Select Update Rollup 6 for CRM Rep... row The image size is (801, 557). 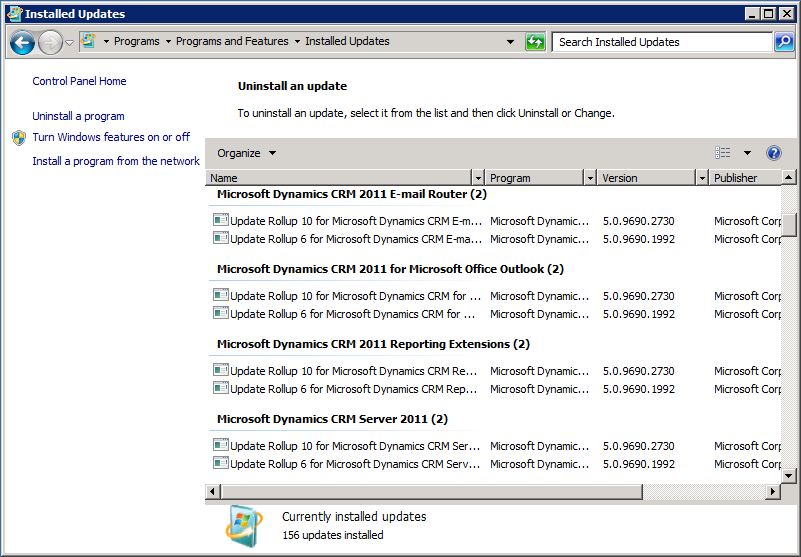[x=496, y=389]
